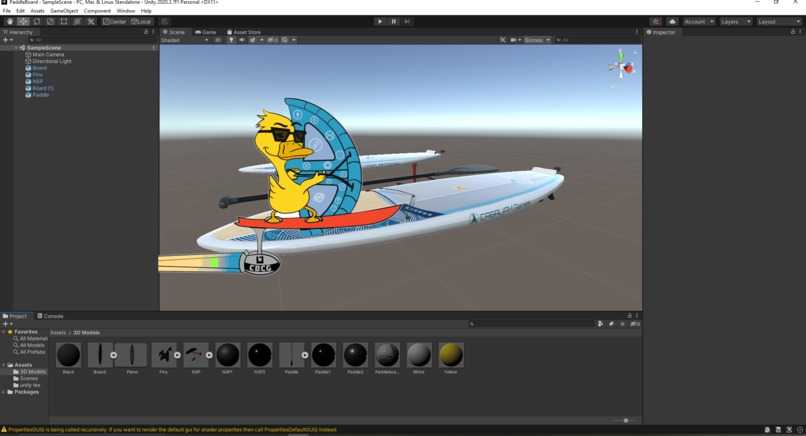Open the Layout dropdown

coord(779,22)
